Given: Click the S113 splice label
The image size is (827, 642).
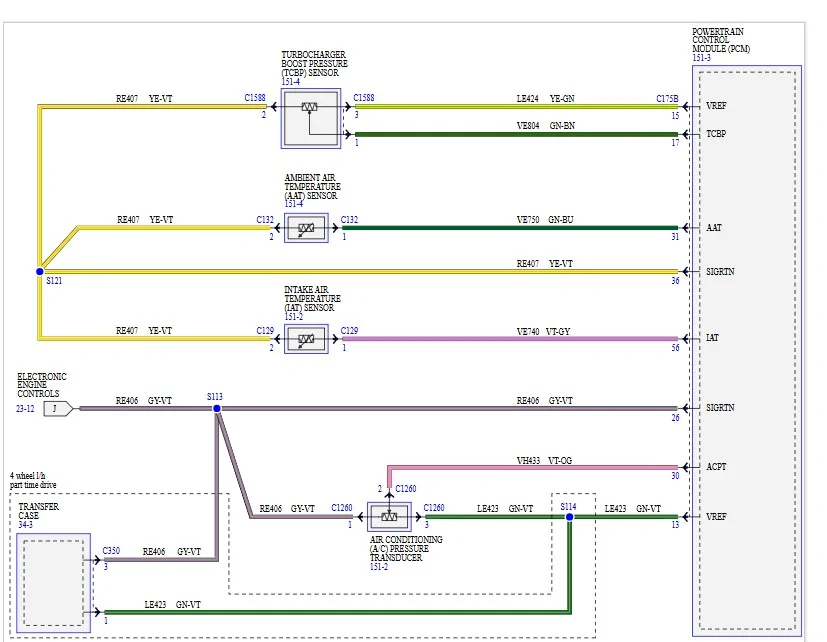Looking at the screenshot, I should (215, 397).
